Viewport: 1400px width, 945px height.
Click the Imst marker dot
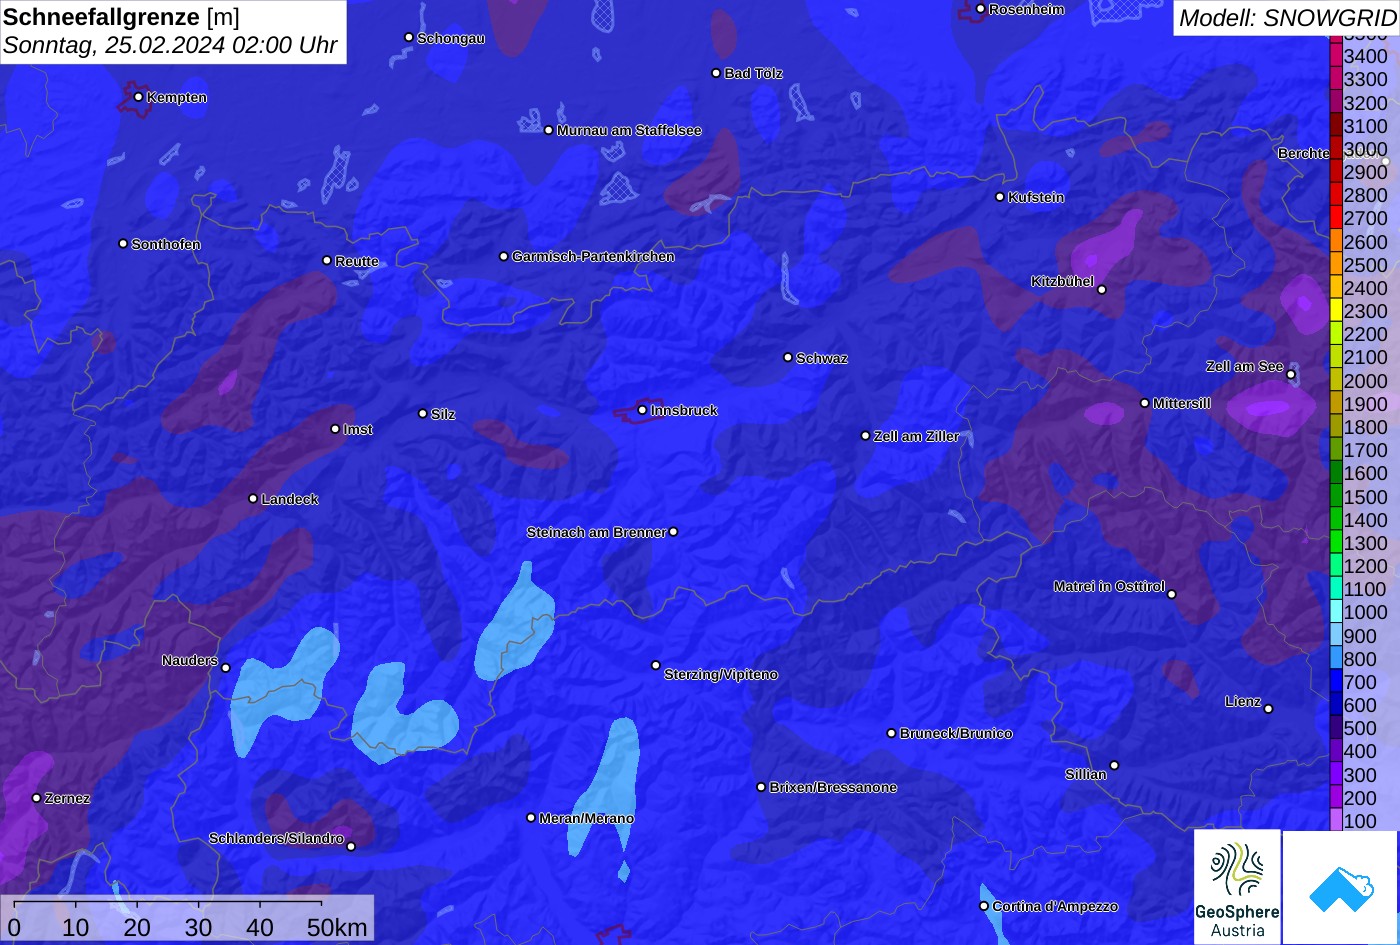coord(335,429)
